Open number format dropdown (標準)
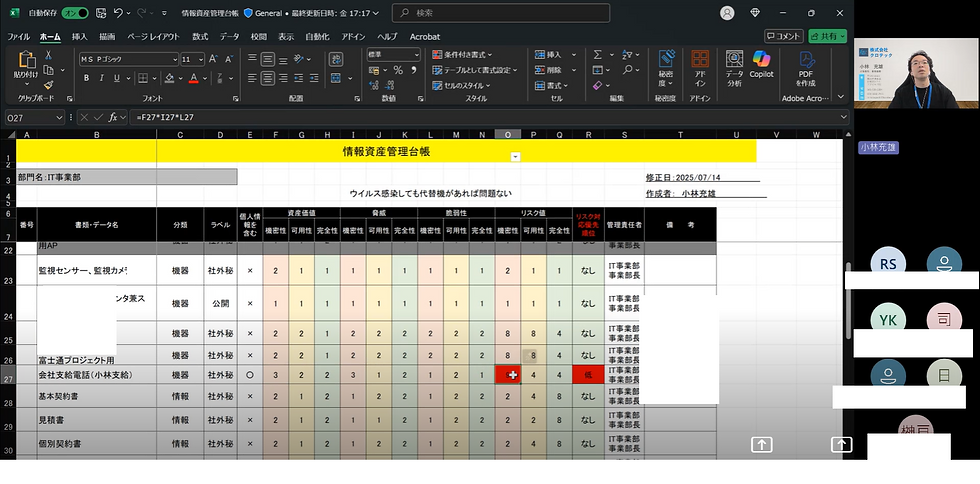Viewport: 980px width, 484px height. click(417, 54)
